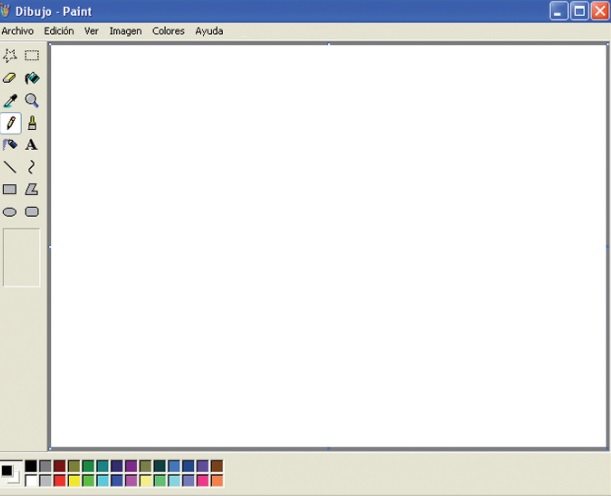
Task: Pick the hot pink palette swatch
Action: coord(203,480)
